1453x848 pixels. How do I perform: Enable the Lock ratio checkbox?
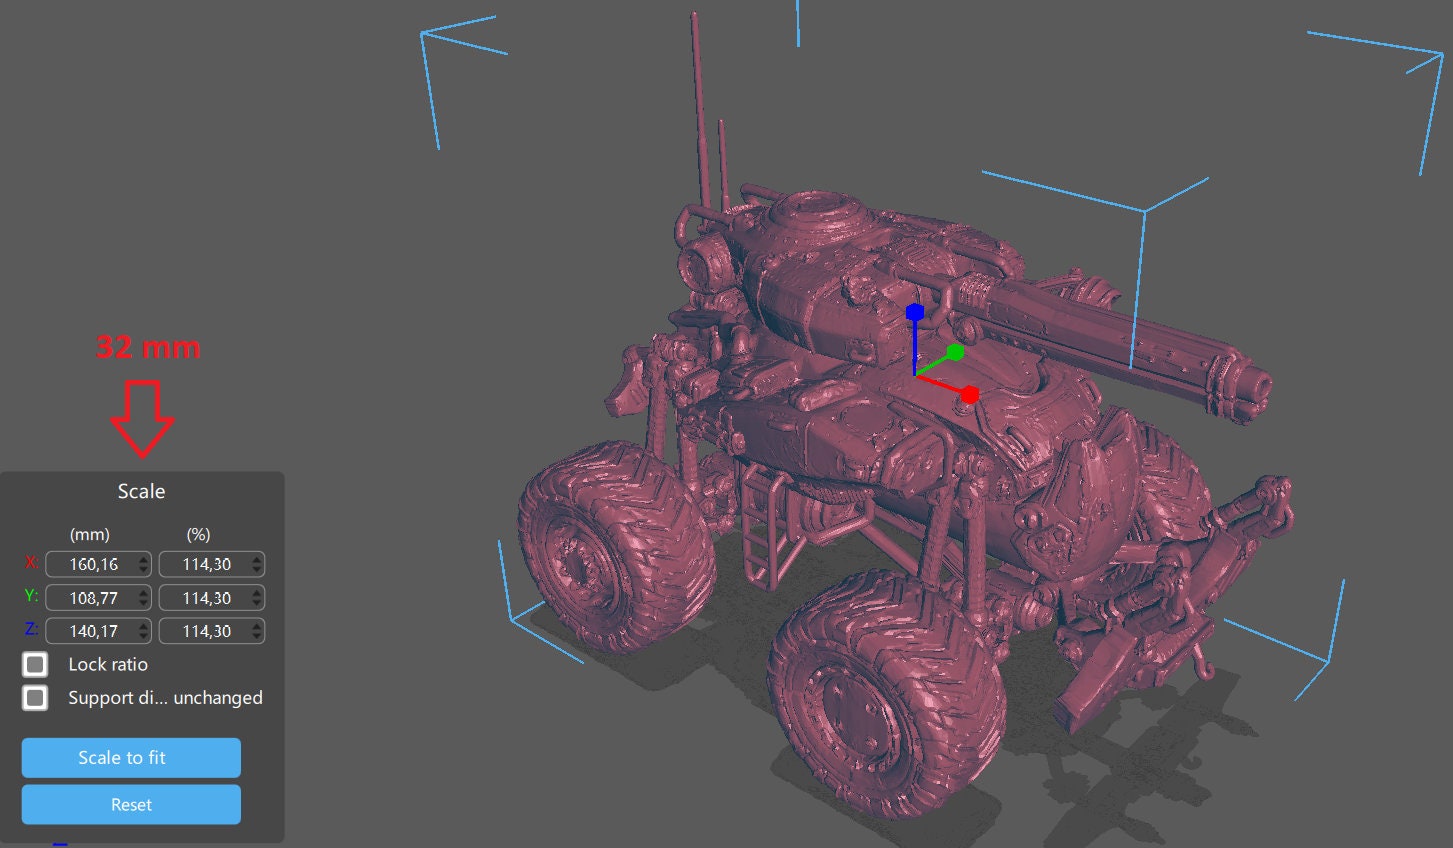[x=35, y=664]
